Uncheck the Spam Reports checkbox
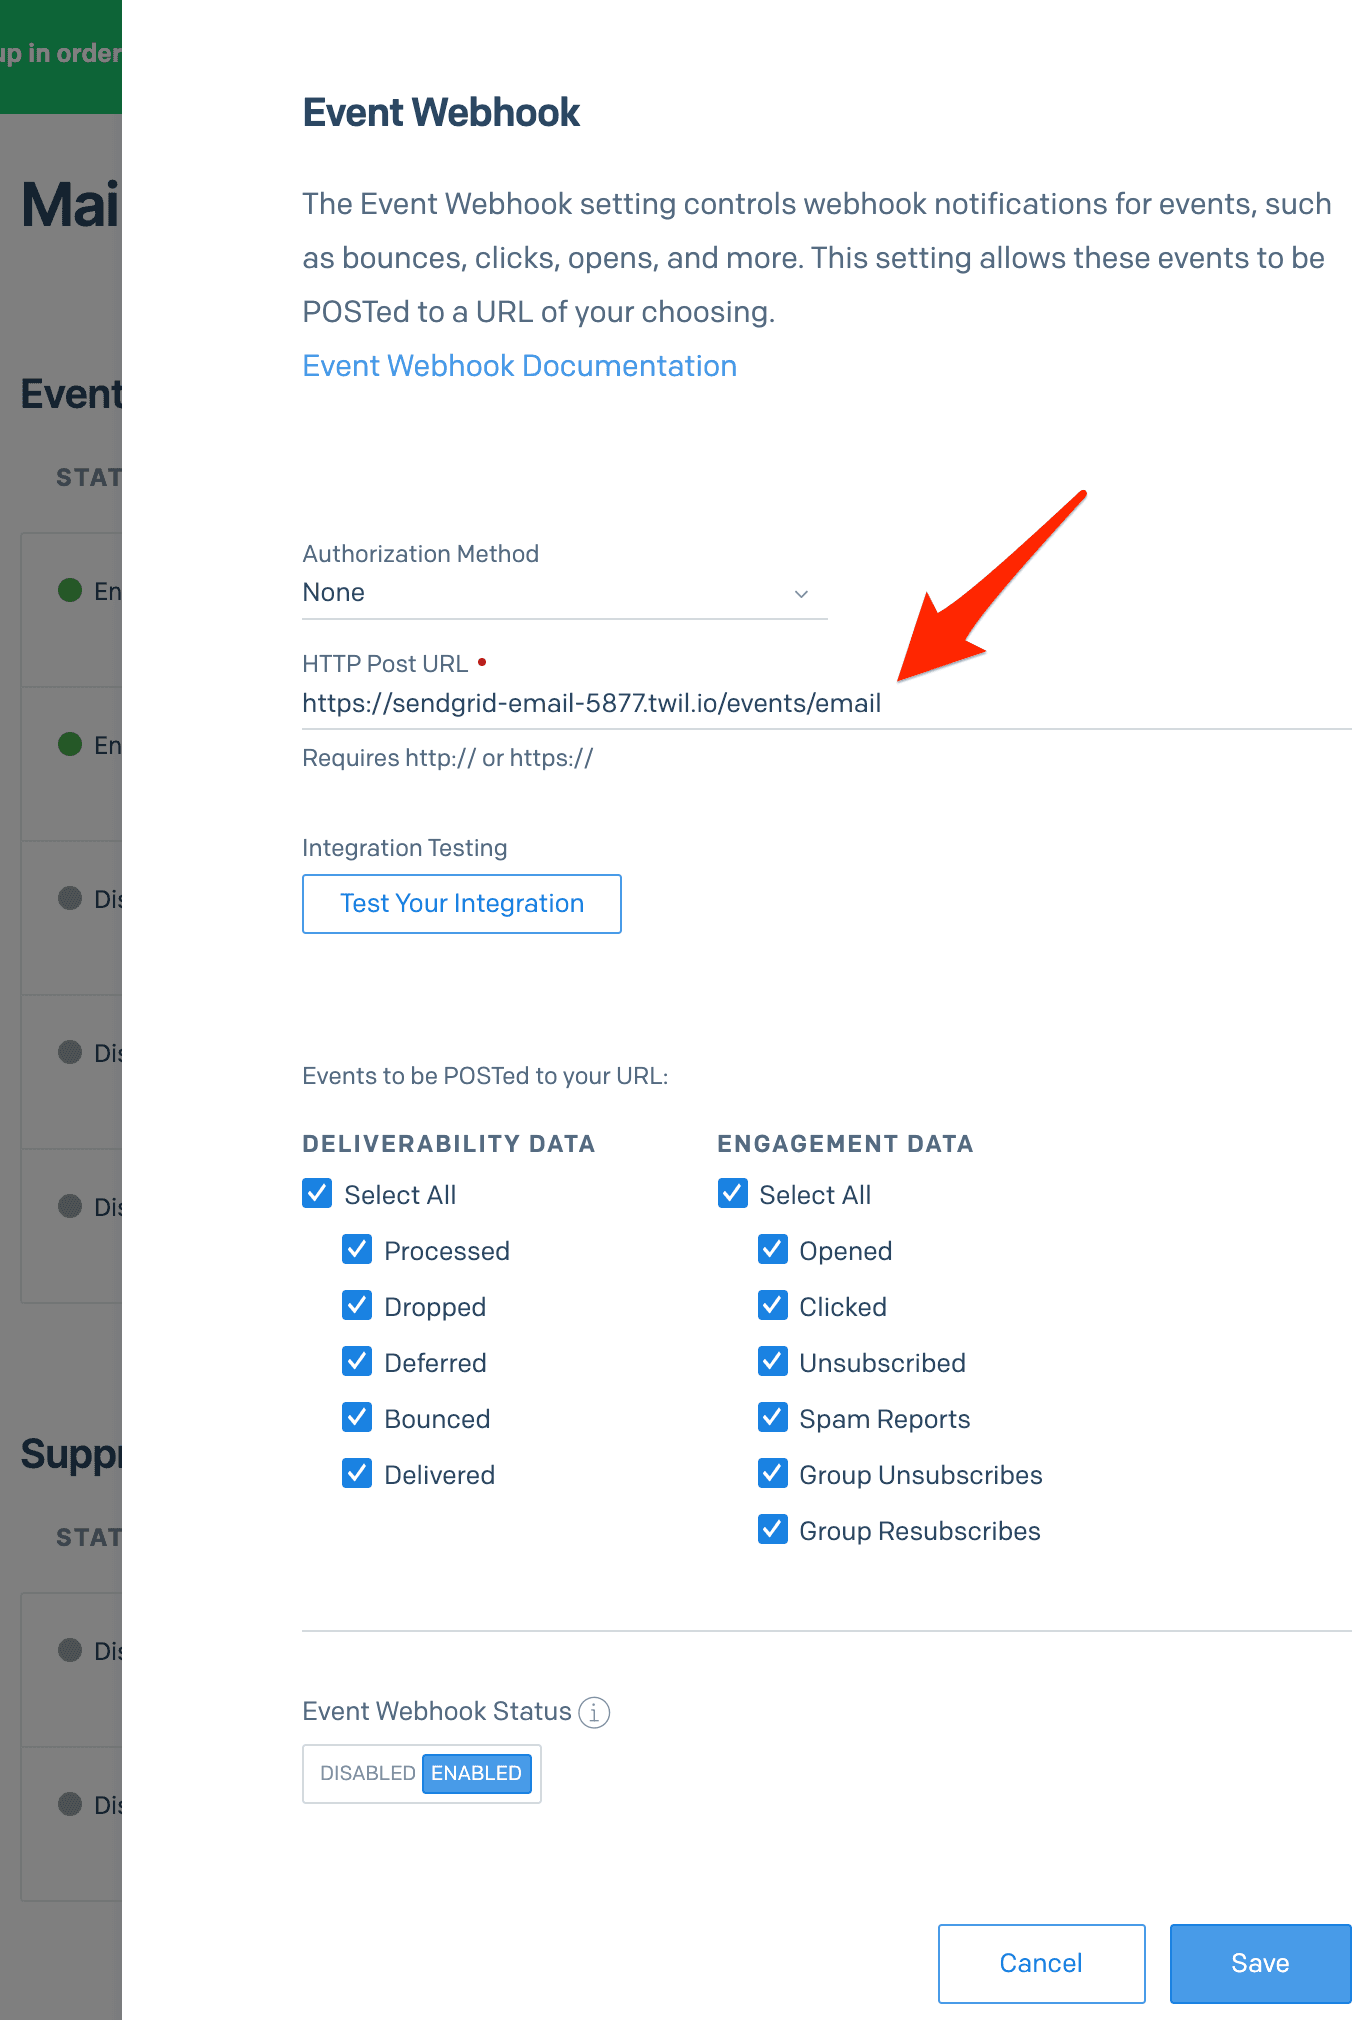Viewport: 1364px width, 2020px height. click(772, 1417)
